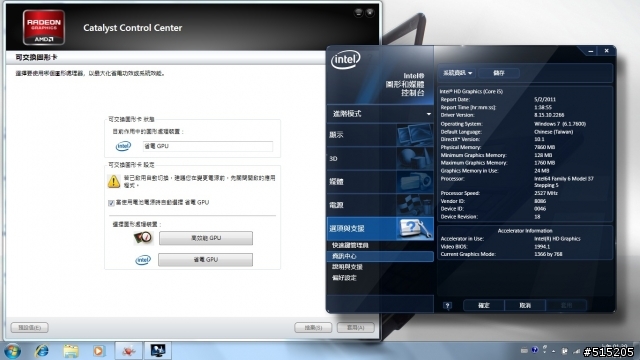Open Windows Explorer folder in taskbar
The width and height of the screenshot is (640, 360).
coord(71,351)
